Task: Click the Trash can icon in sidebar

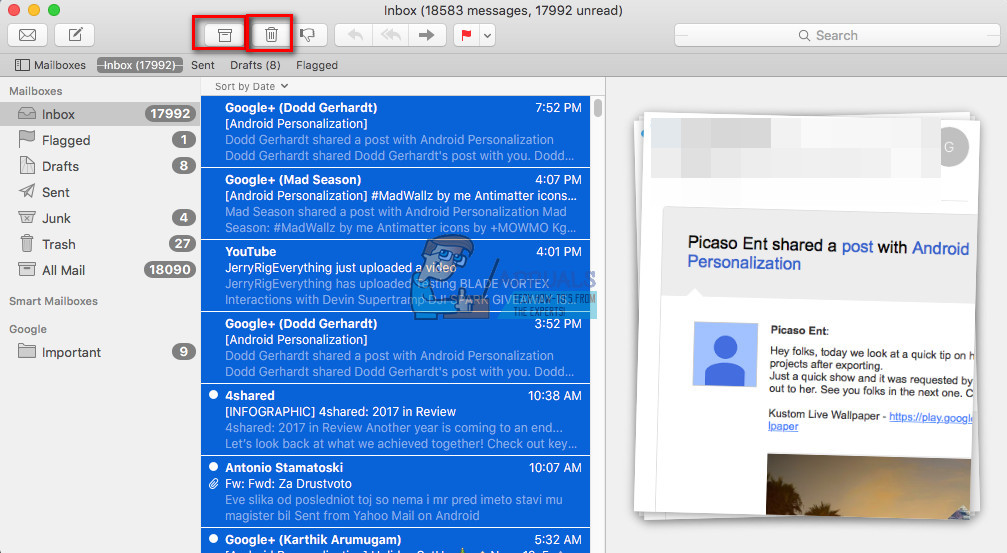Action: click(x=27, y=243)
